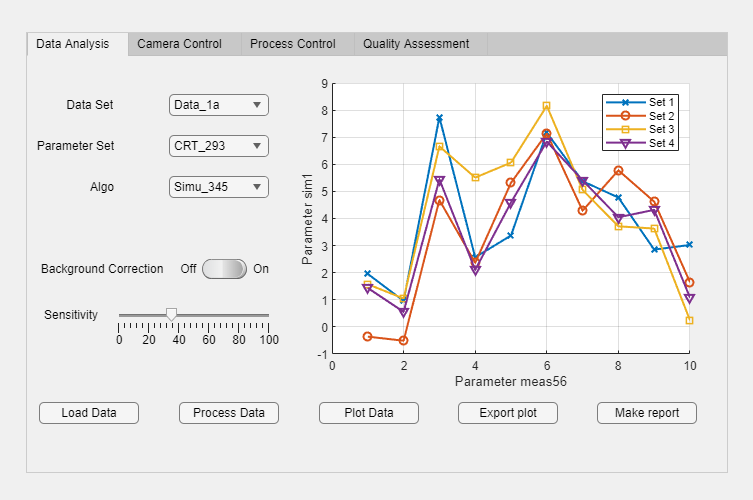
Task: Click the Load Data button
Action: click(x=89, y=413)
